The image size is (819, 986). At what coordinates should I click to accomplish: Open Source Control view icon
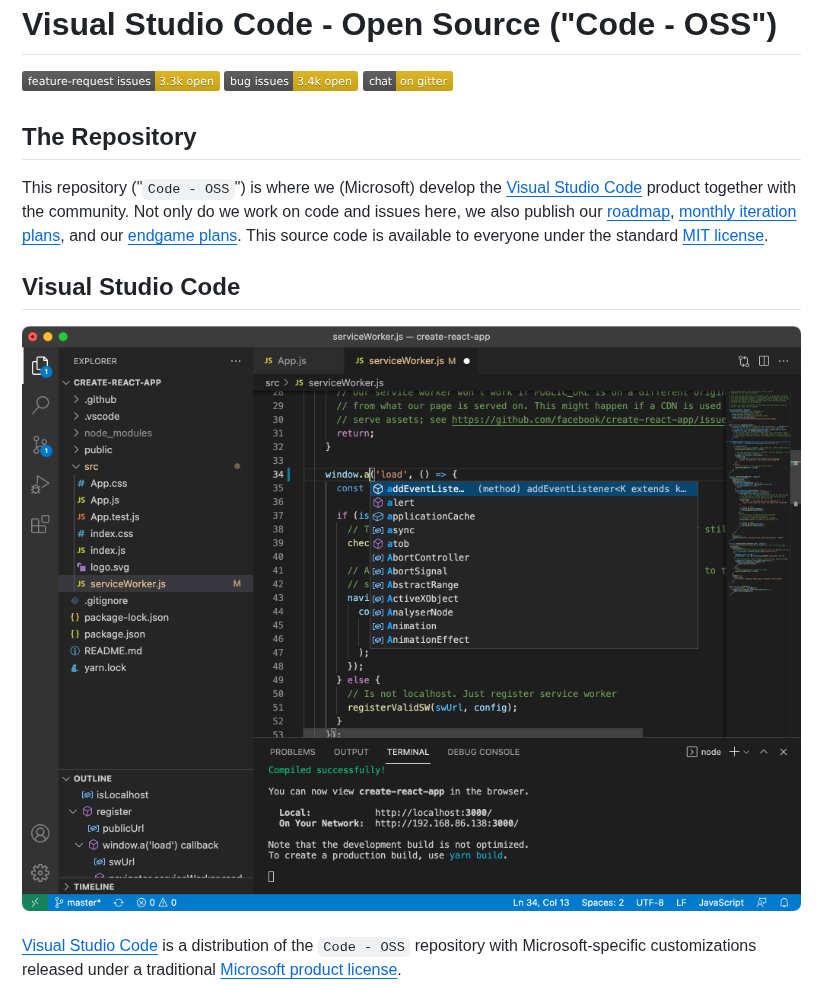(40, 445)
